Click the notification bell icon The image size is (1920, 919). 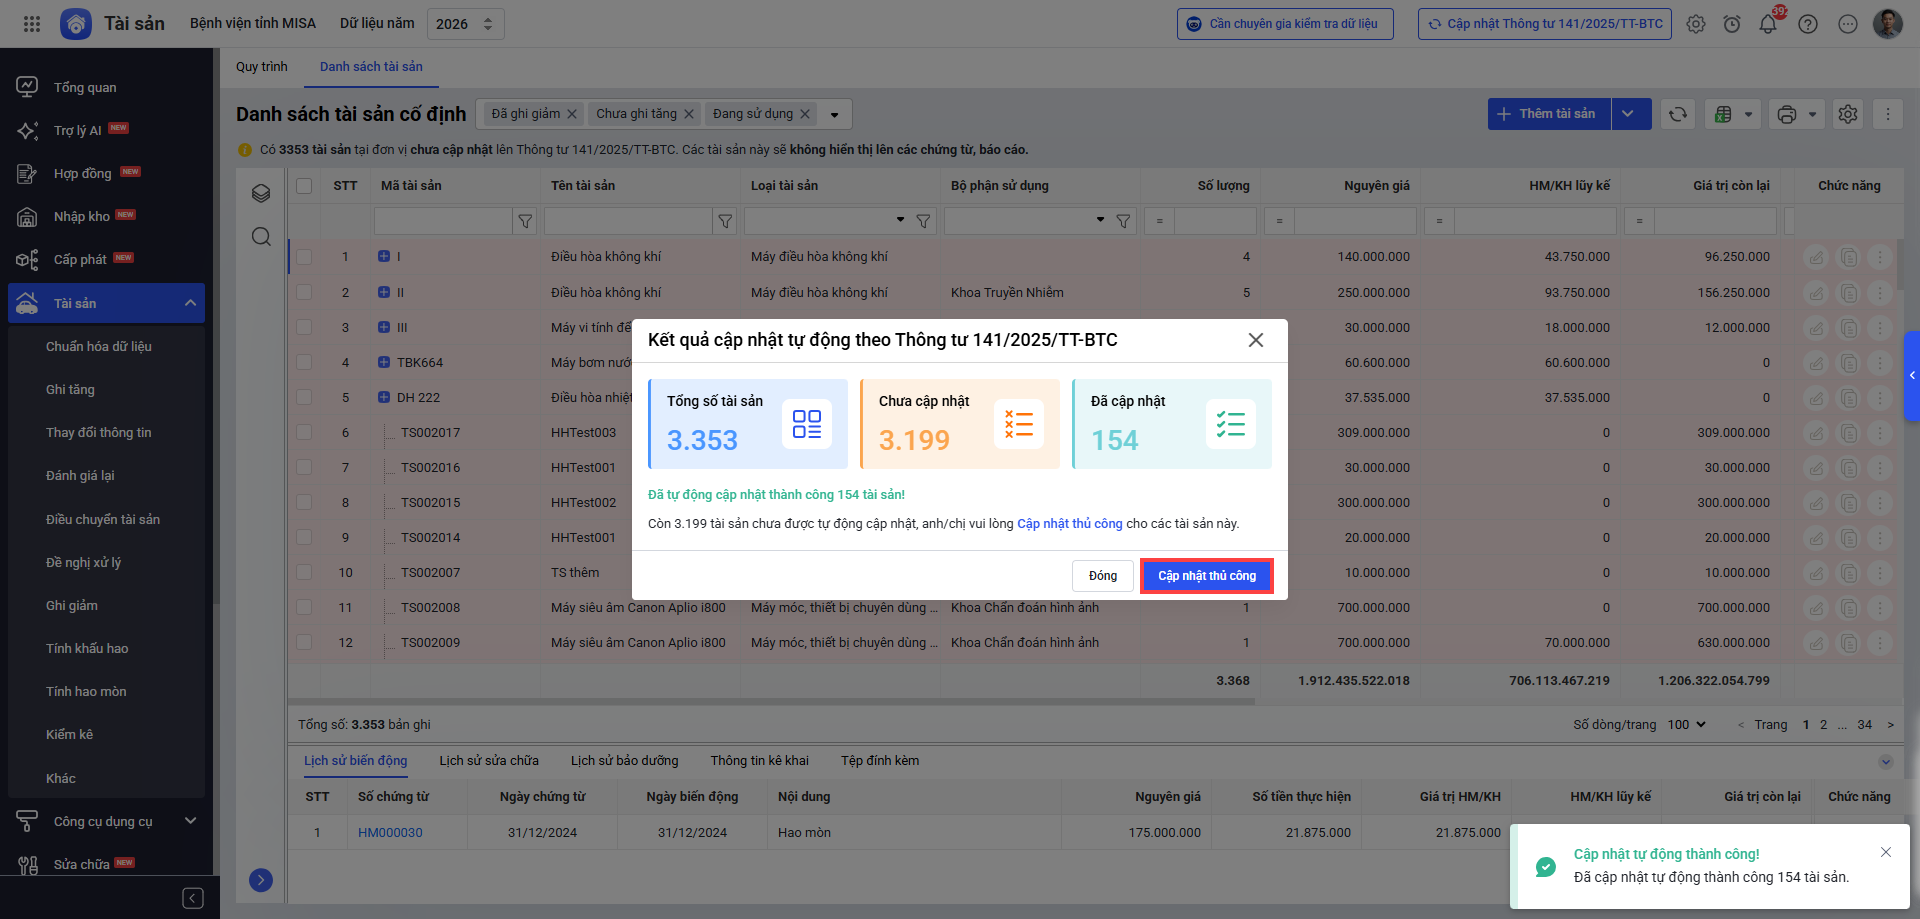(1767, 25)
